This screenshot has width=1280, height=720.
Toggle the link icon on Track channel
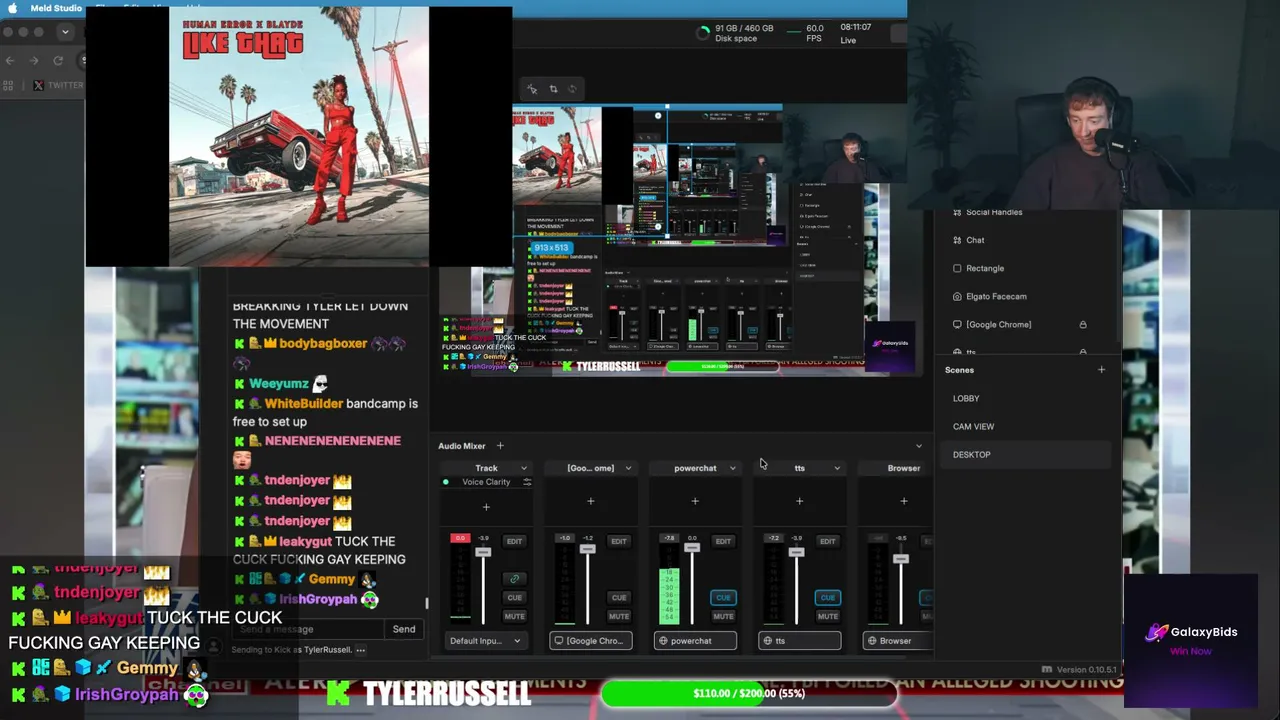click(514, 579)
